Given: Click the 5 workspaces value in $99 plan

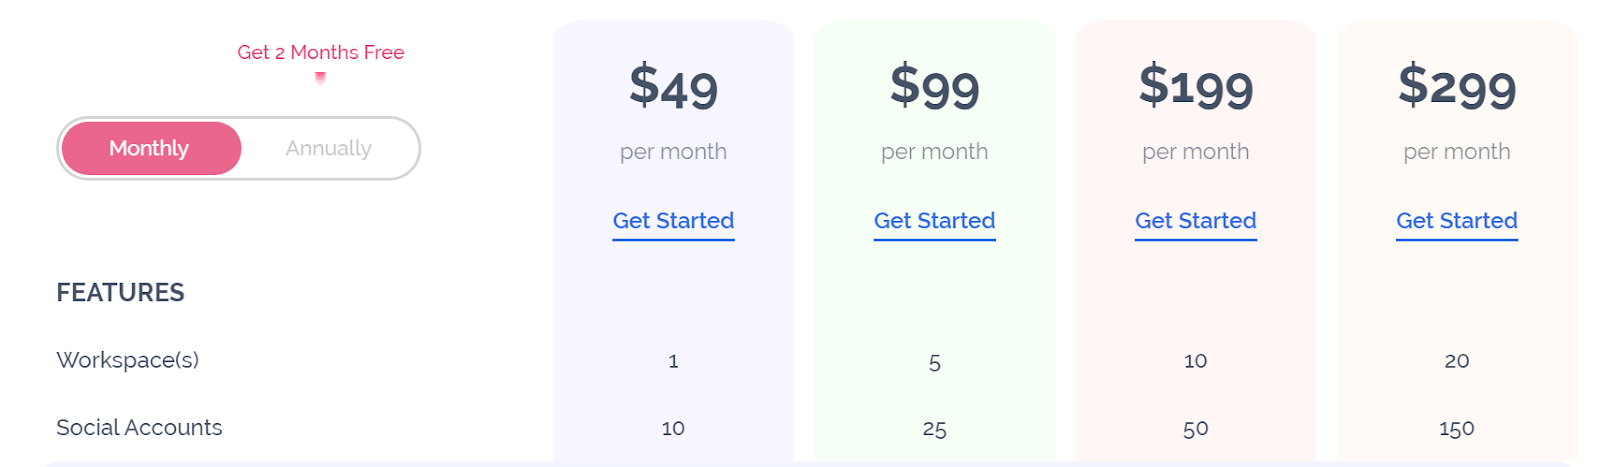Looking at the screenshot, I should (x=934, y=362).
